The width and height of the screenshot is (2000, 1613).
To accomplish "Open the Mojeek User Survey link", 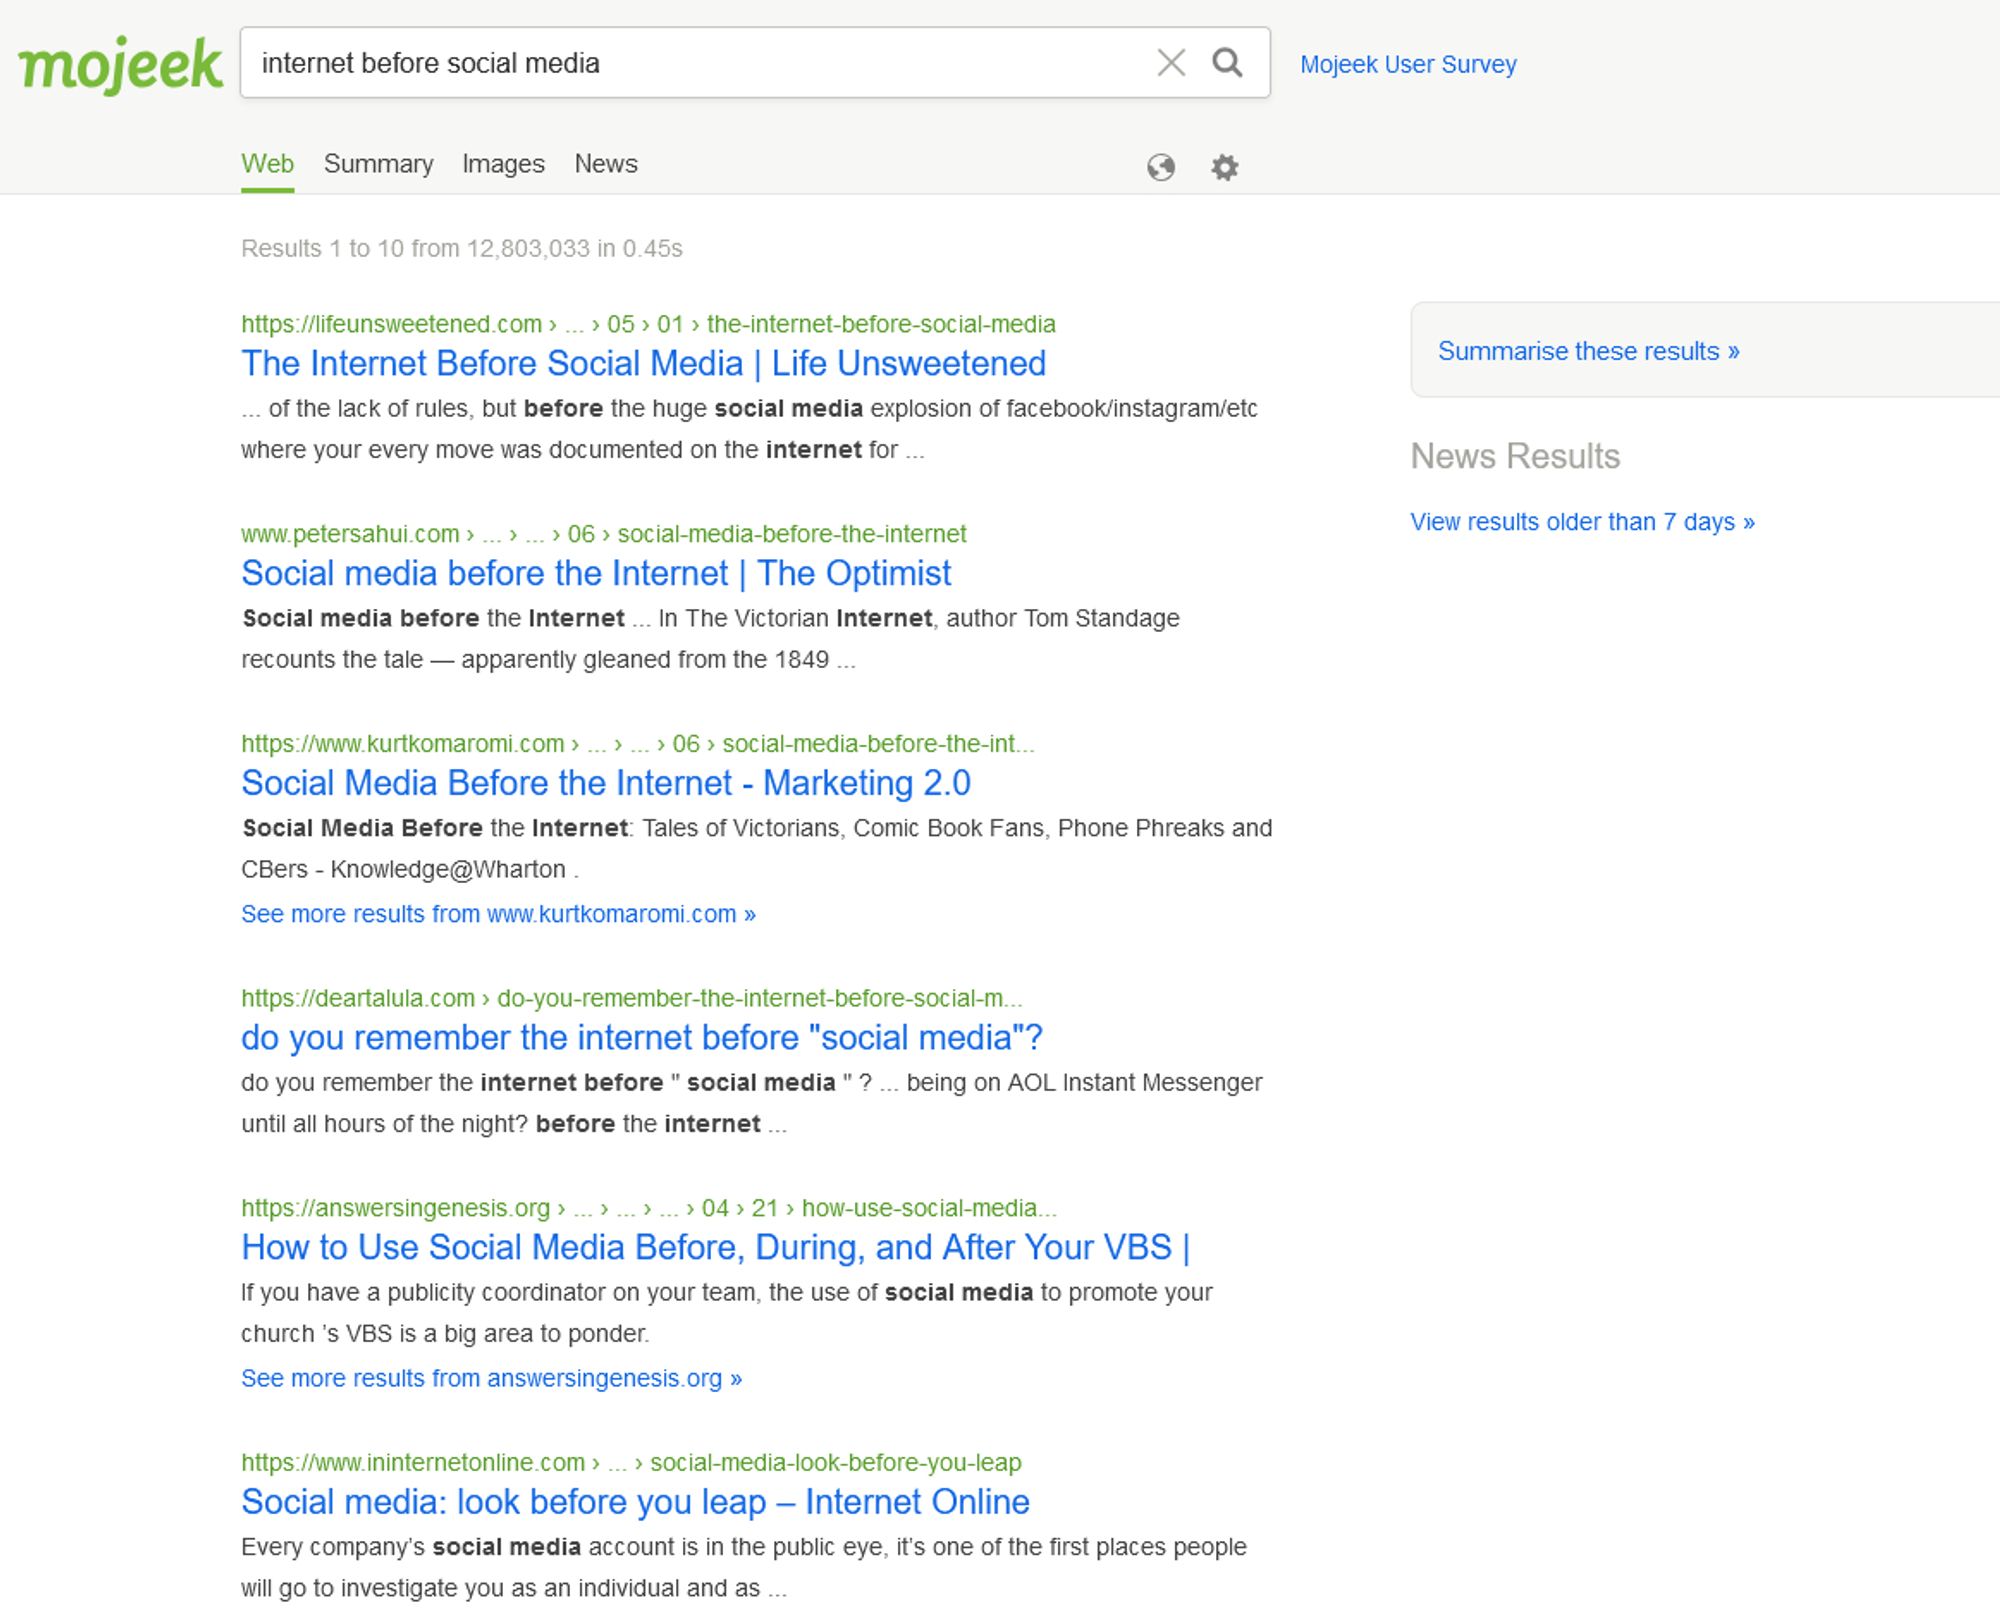I will coord(1407,64).
